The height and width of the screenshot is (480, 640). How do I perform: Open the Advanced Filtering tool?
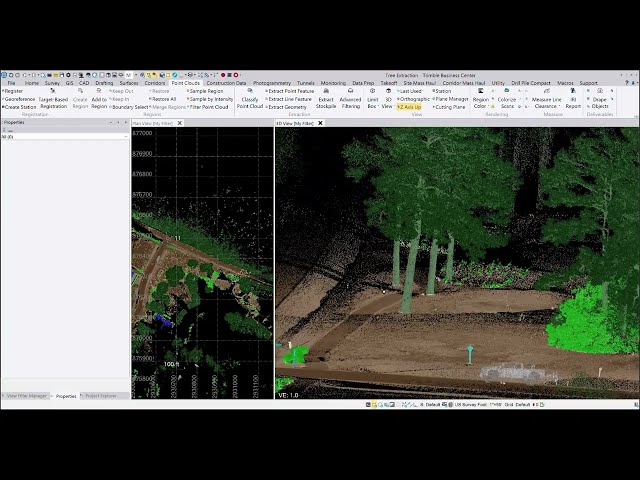coord(351,99)
